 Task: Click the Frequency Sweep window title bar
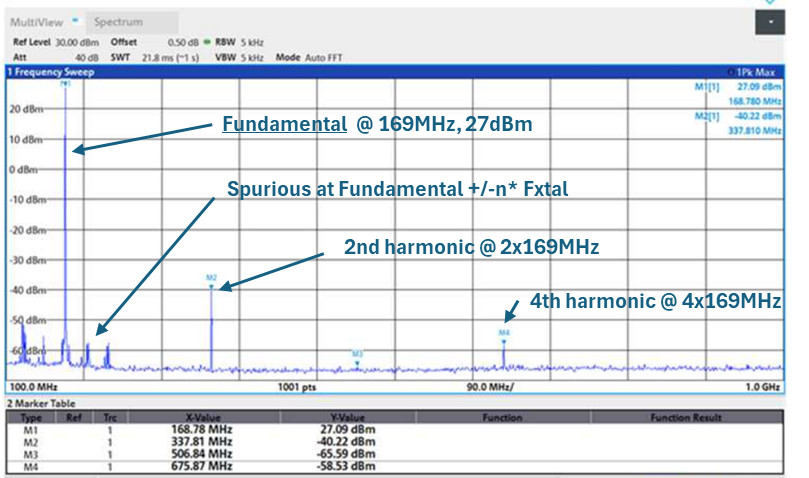(300, 72)
